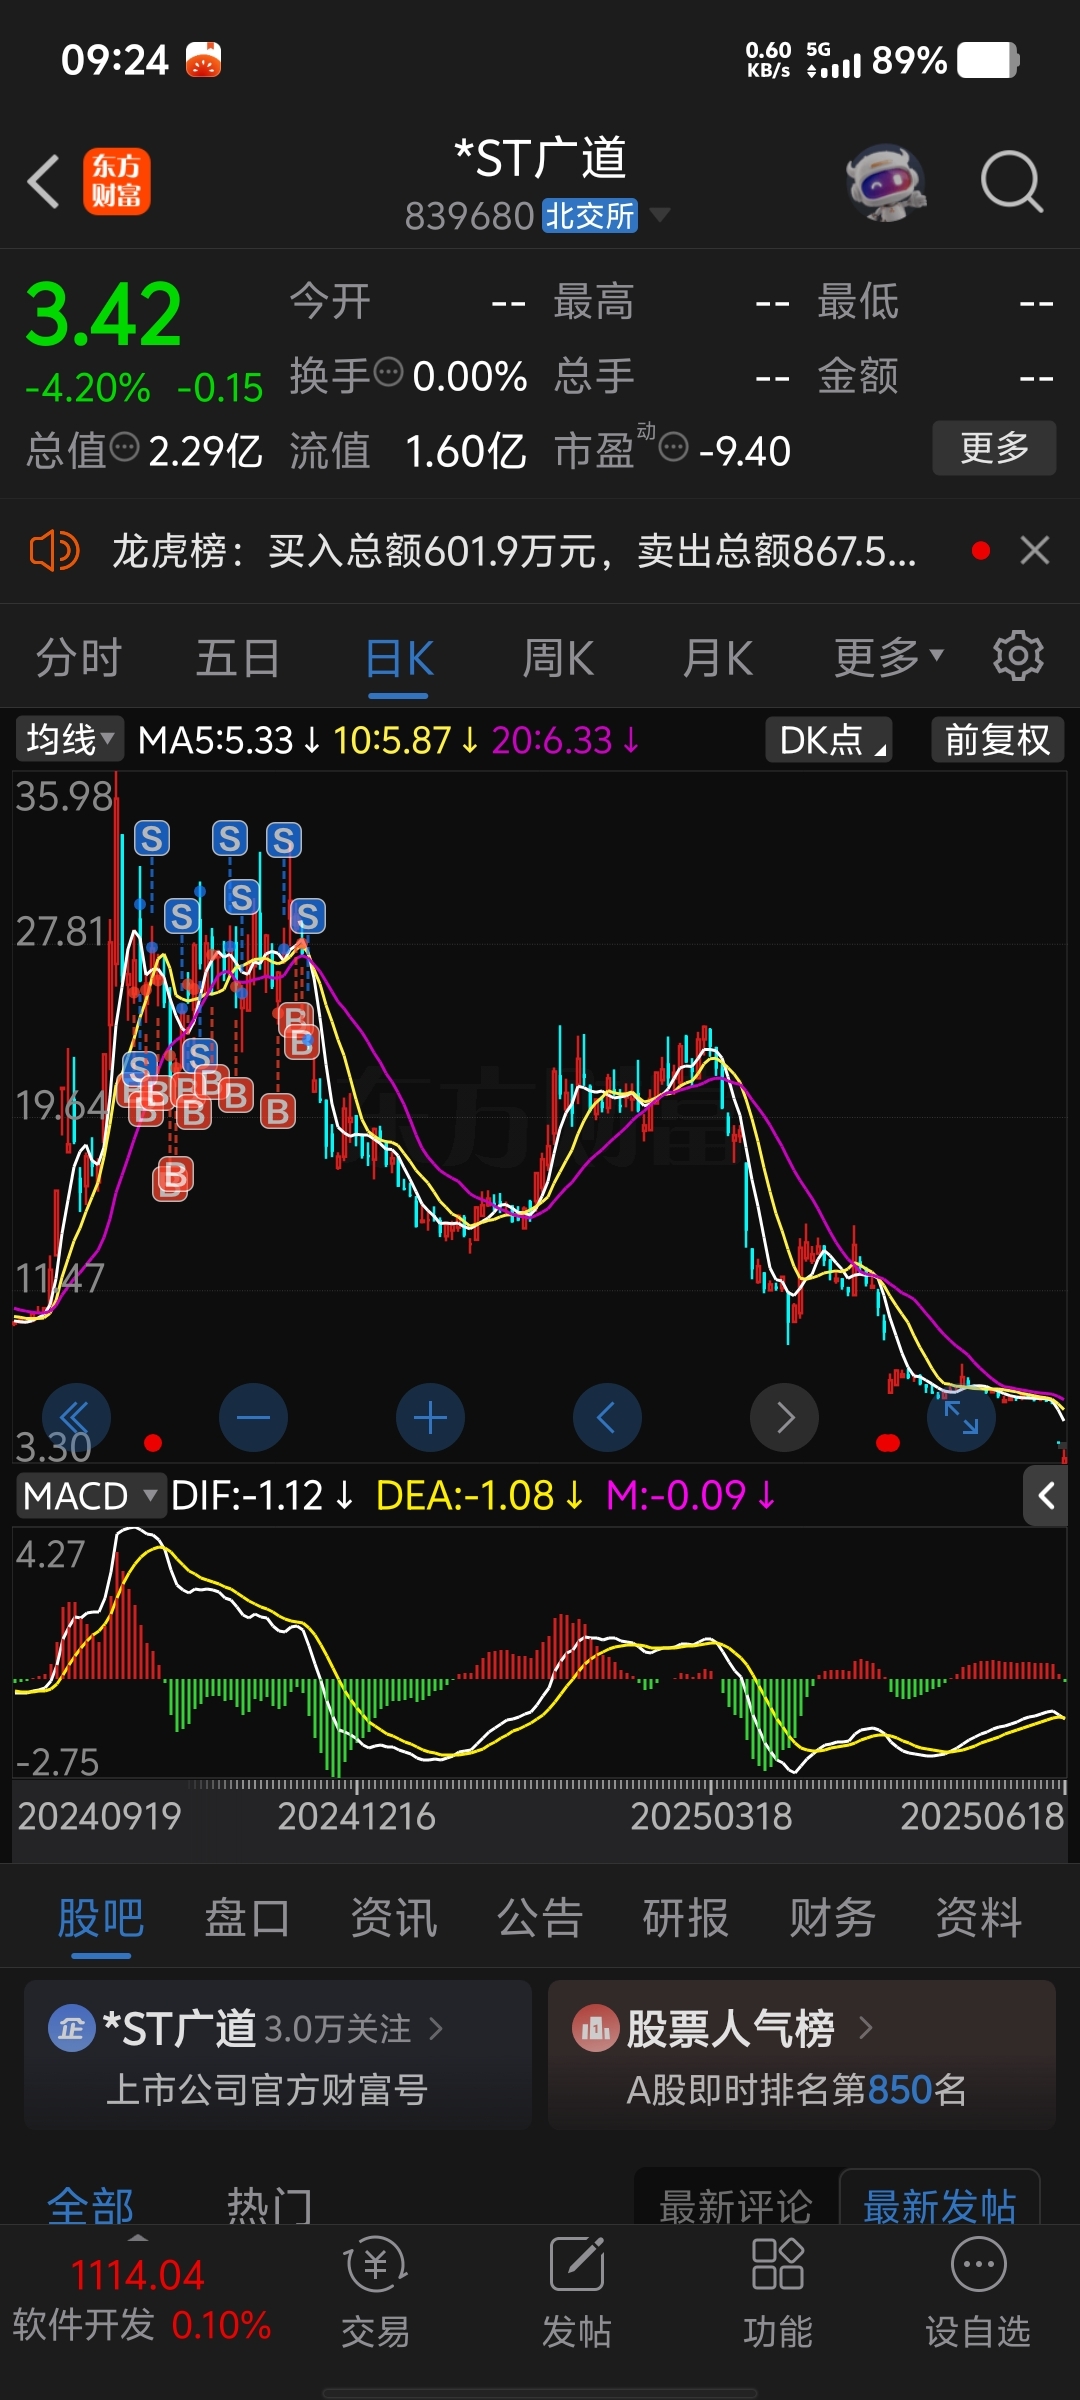The image size is (1080, 2400).
Task: Open 股票人气榜 ranking card
Action: [x=802, y=2055]
